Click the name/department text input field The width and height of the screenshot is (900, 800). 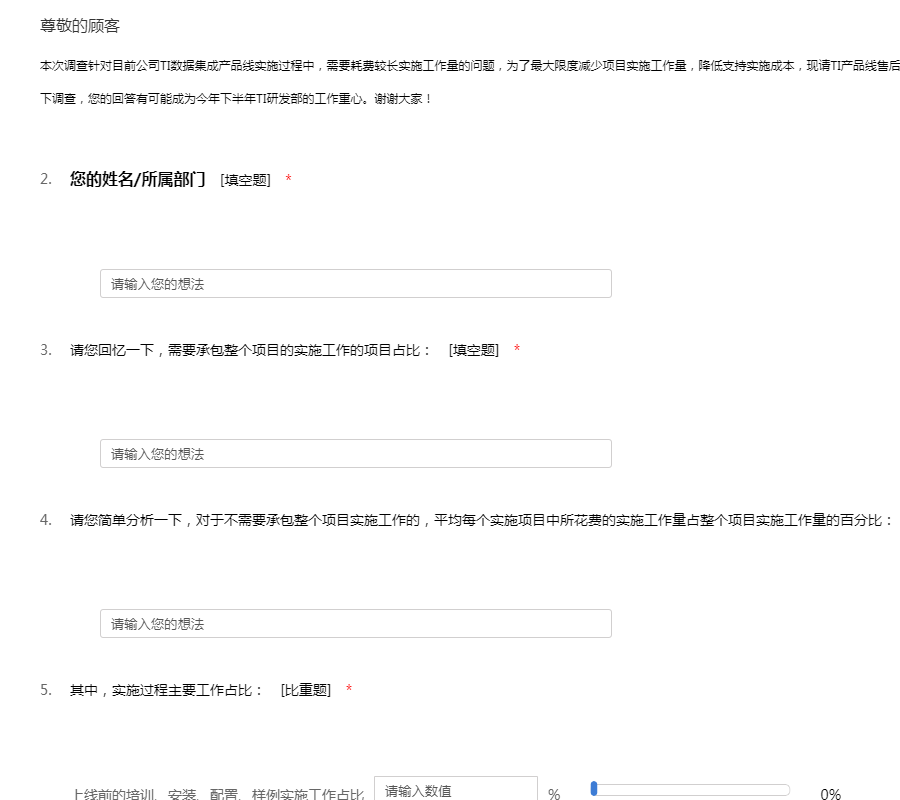coord(355,284)
